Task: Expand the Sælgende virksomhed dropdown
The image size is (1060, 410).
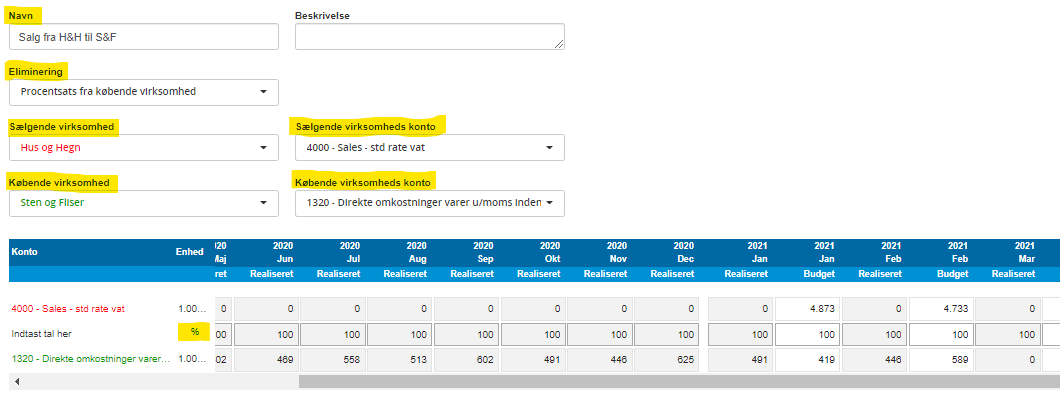Action: (143, 148)
